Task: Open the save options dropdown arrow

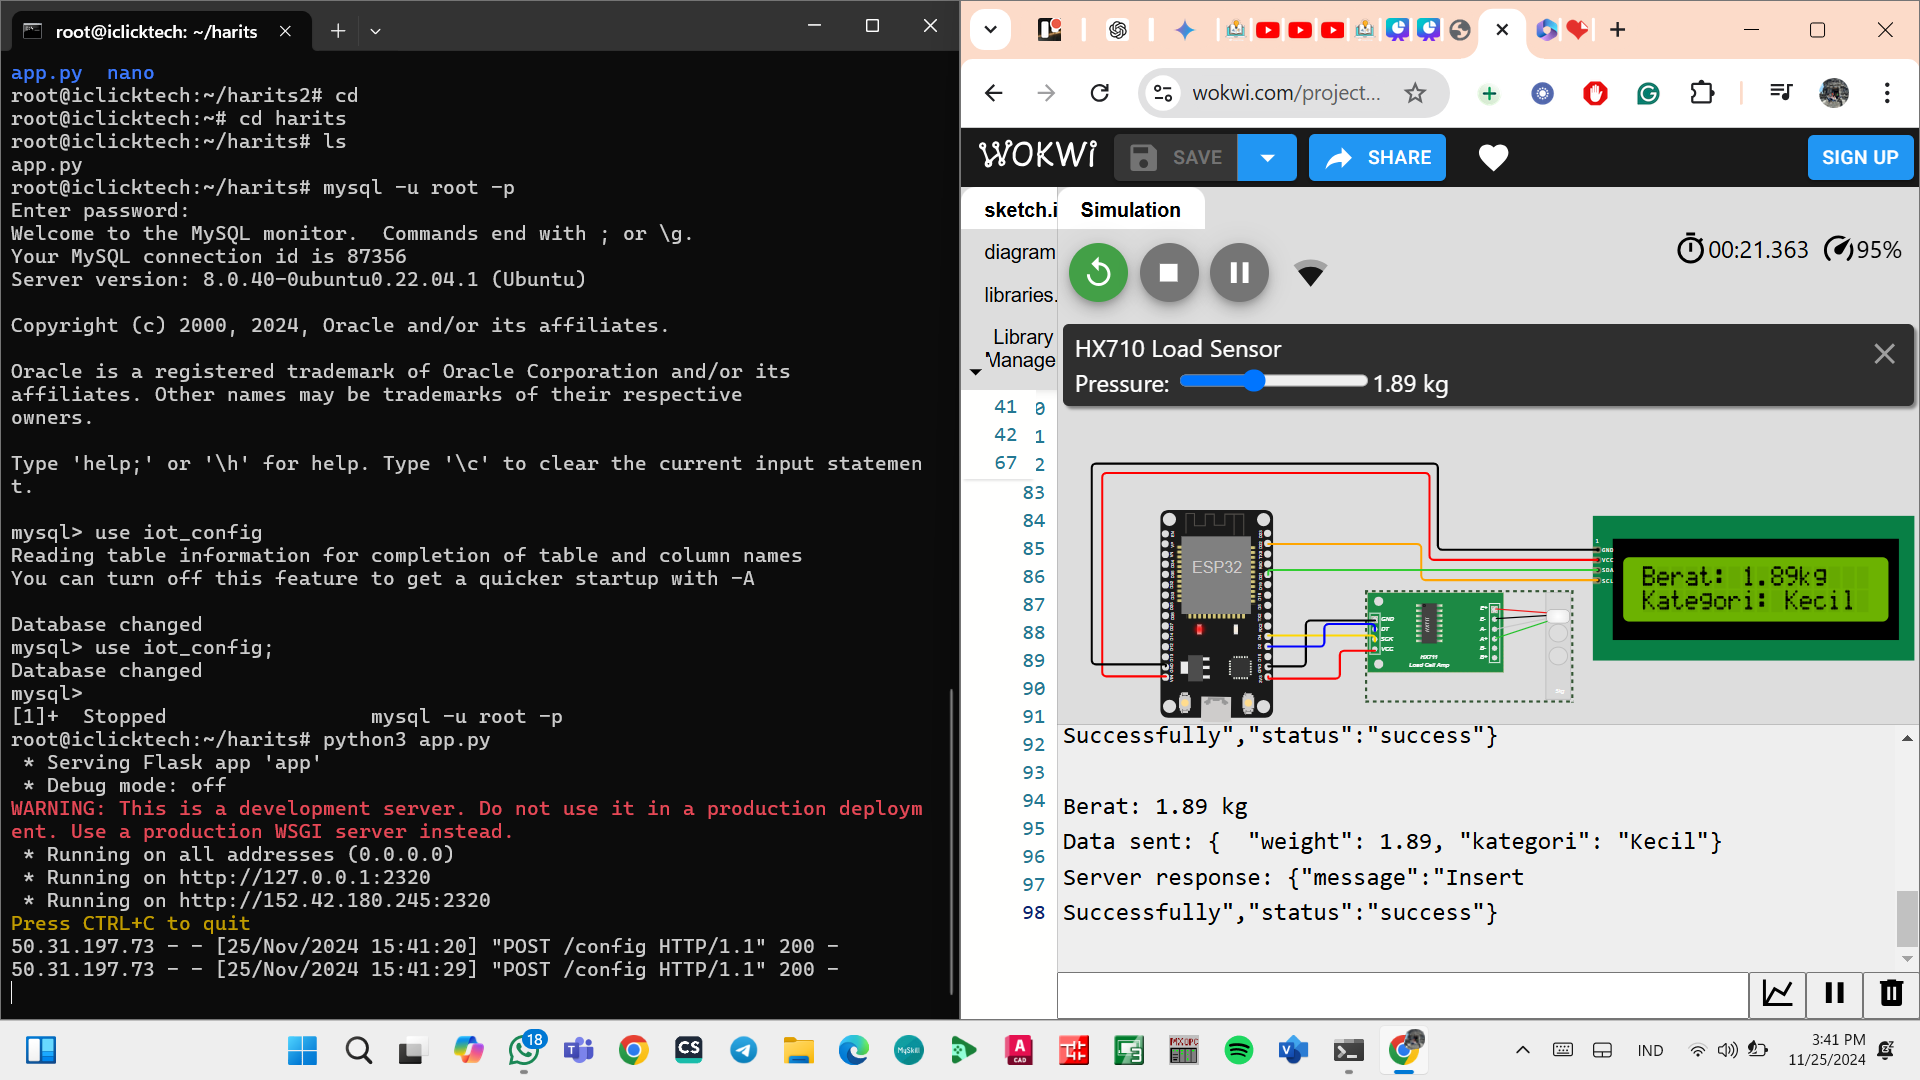Action: (x=1267, y=157)
